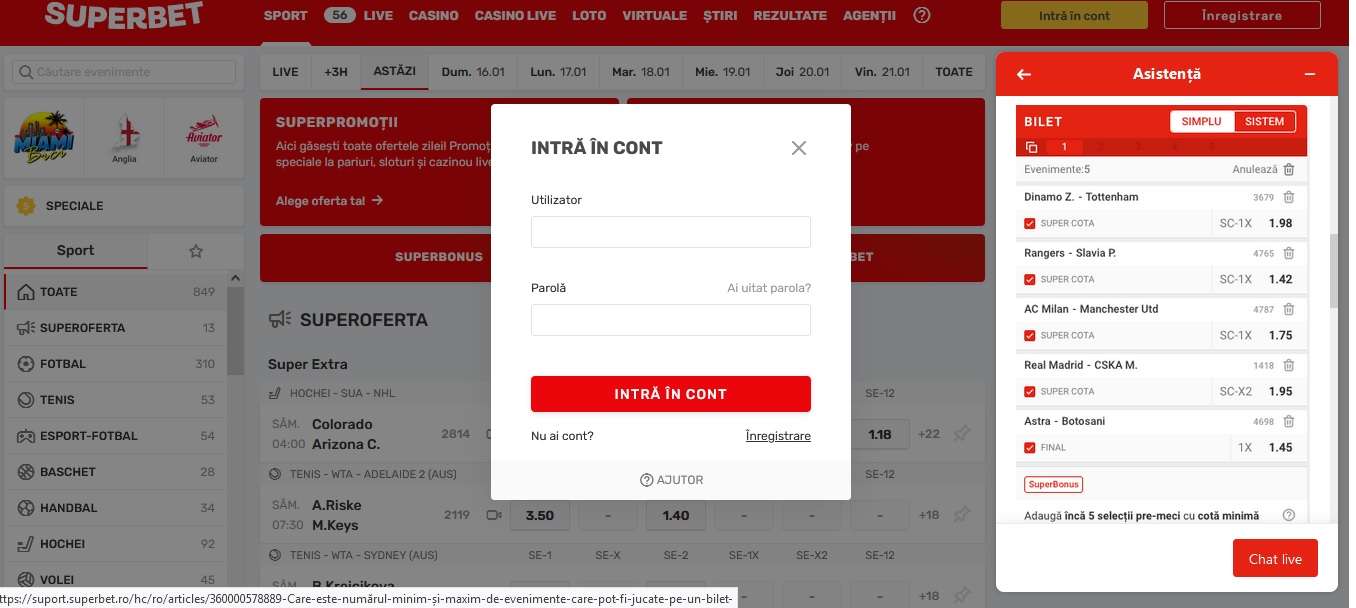Focus the Parolă password field
Image resolution: width=1356 pixels, height=608 pixels.
point(671,320)
